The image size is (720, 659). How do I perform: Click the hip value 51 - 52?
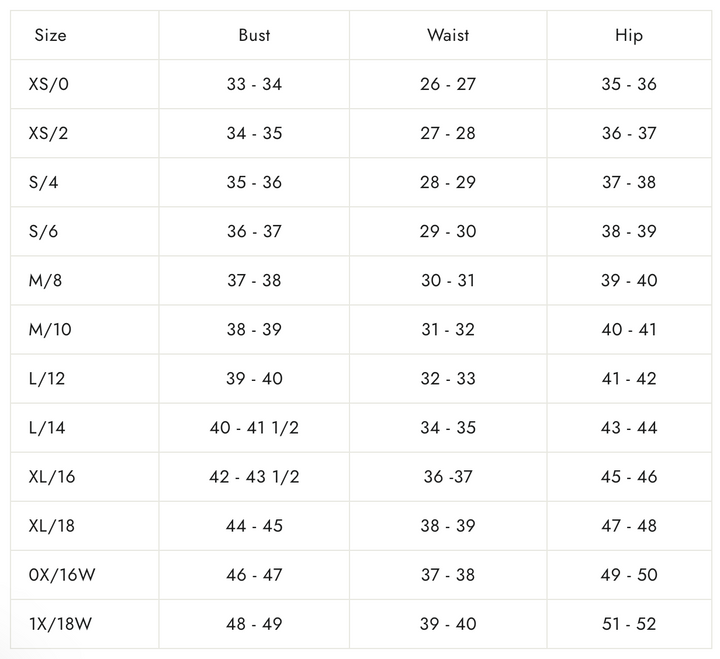click(x=629, y=623)
